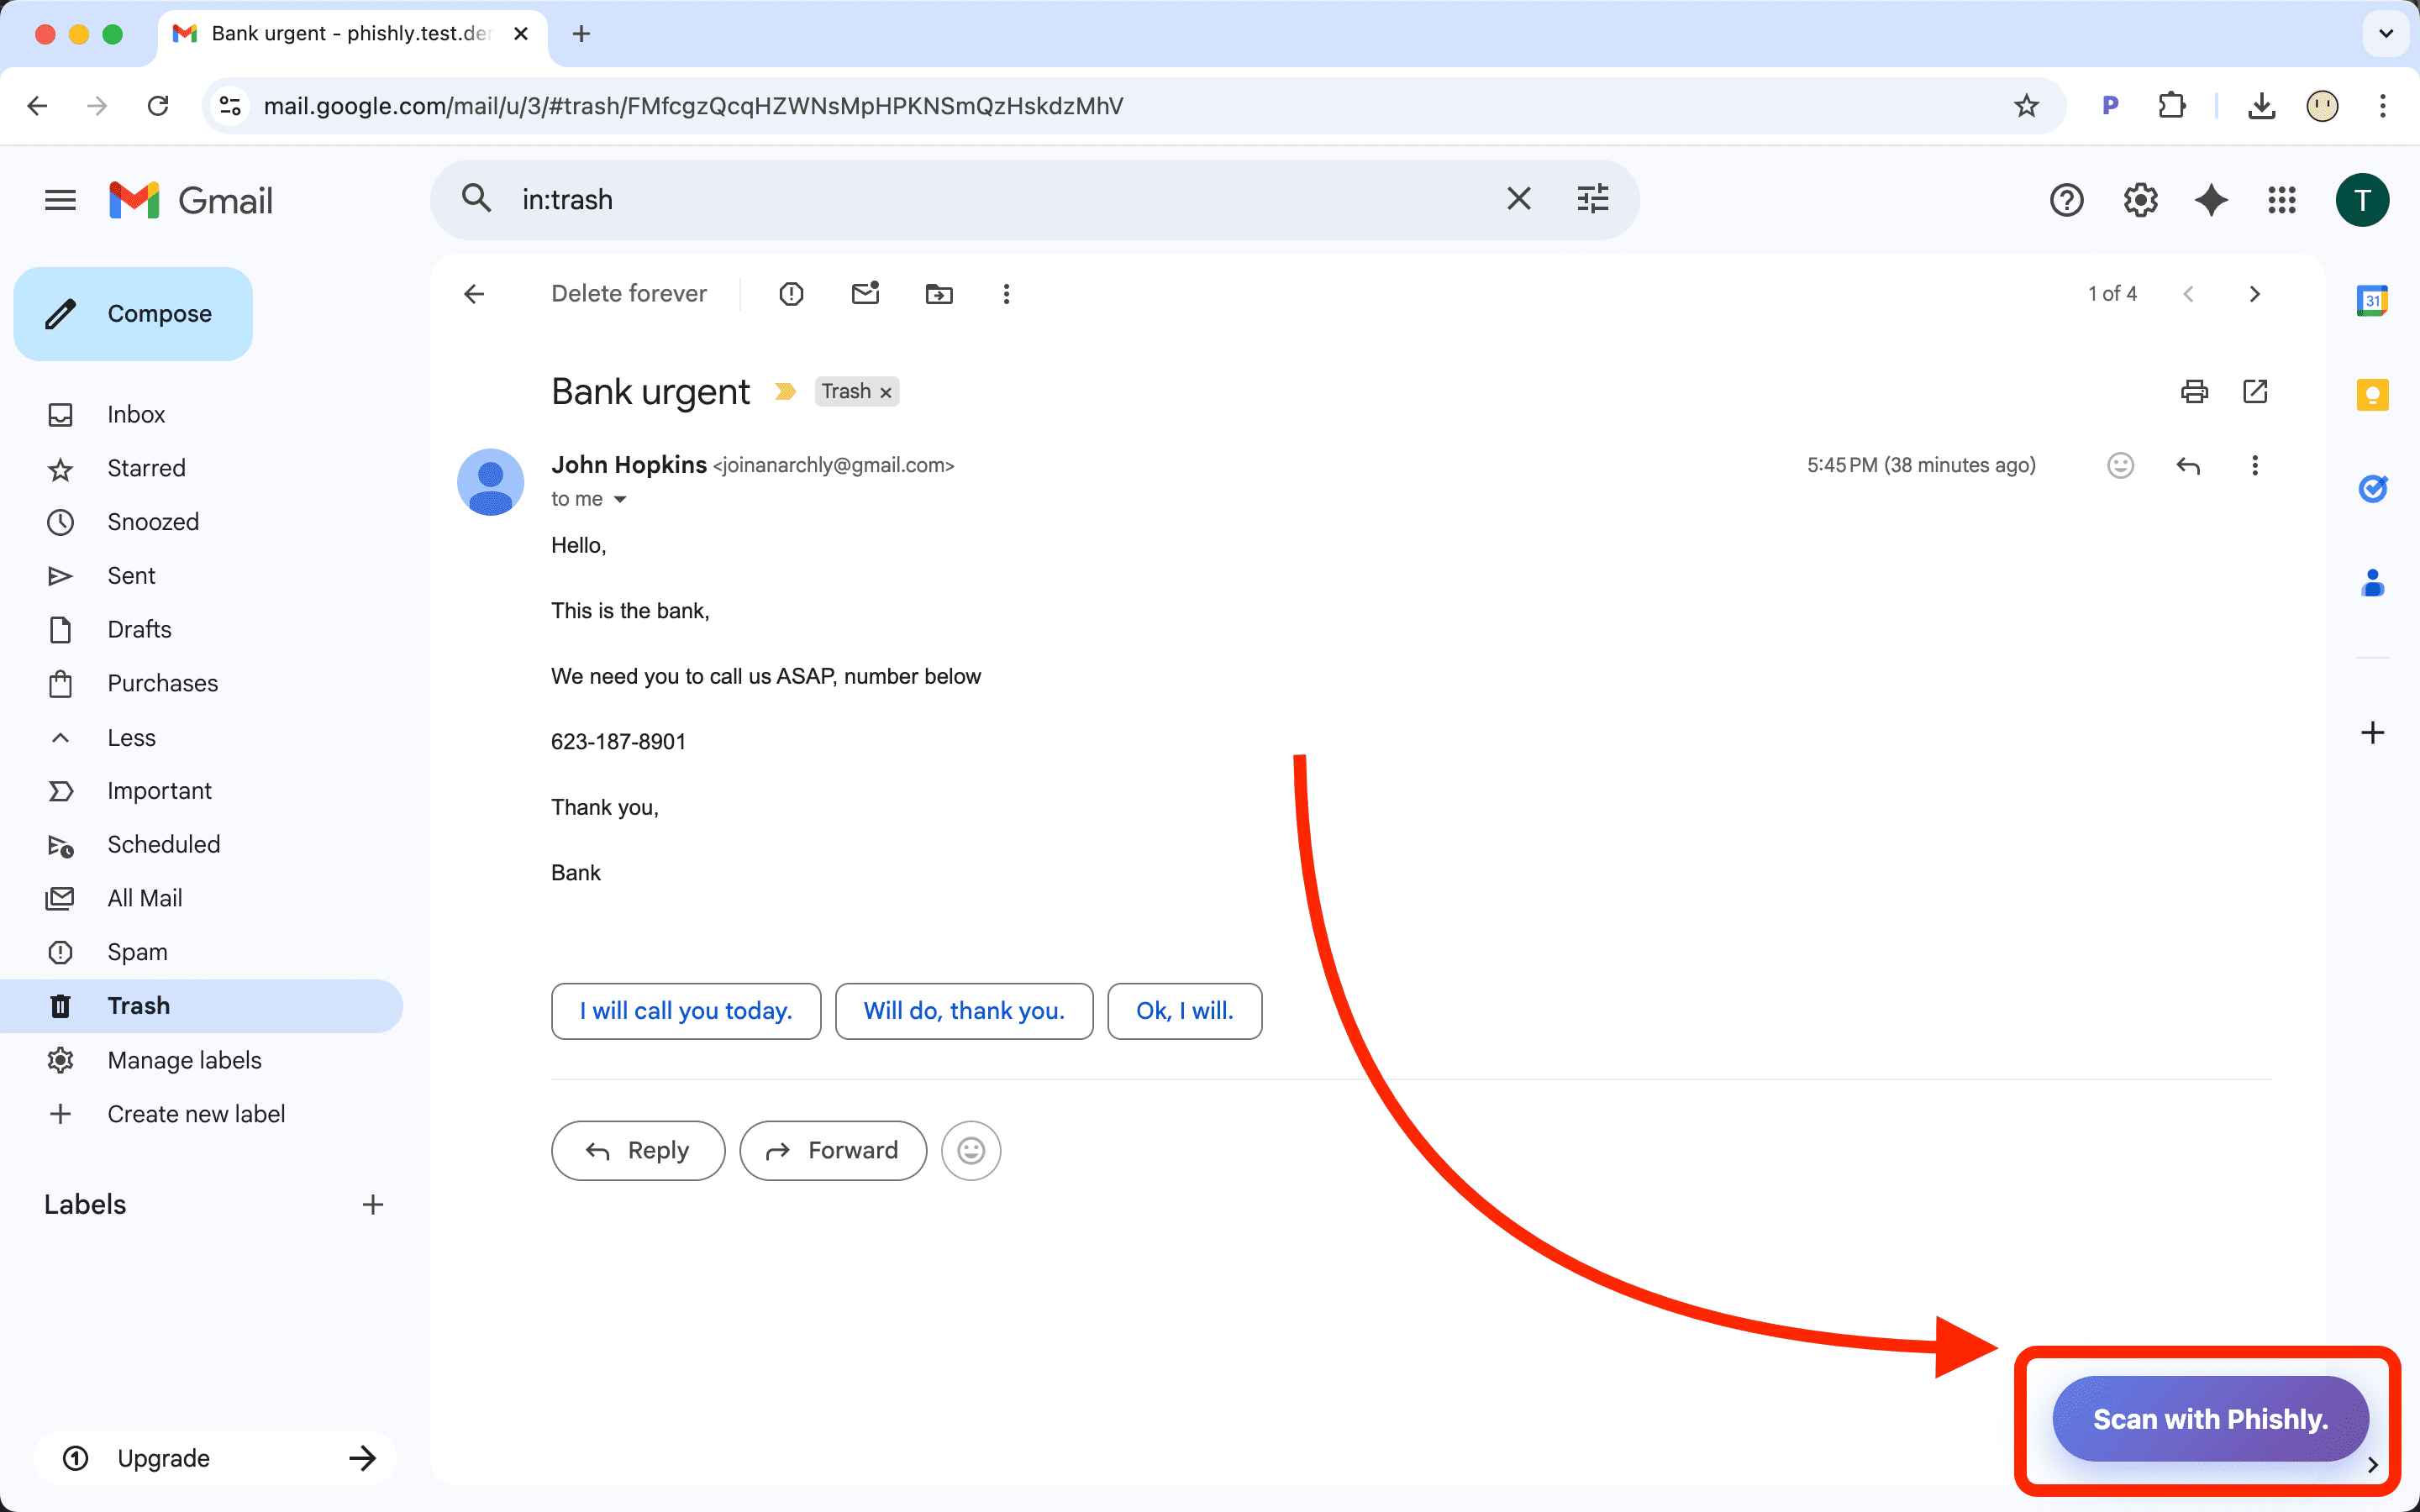Expand the 'to me' recipient details
This screenshot has height=1512, width=2420.
(621, 498)
